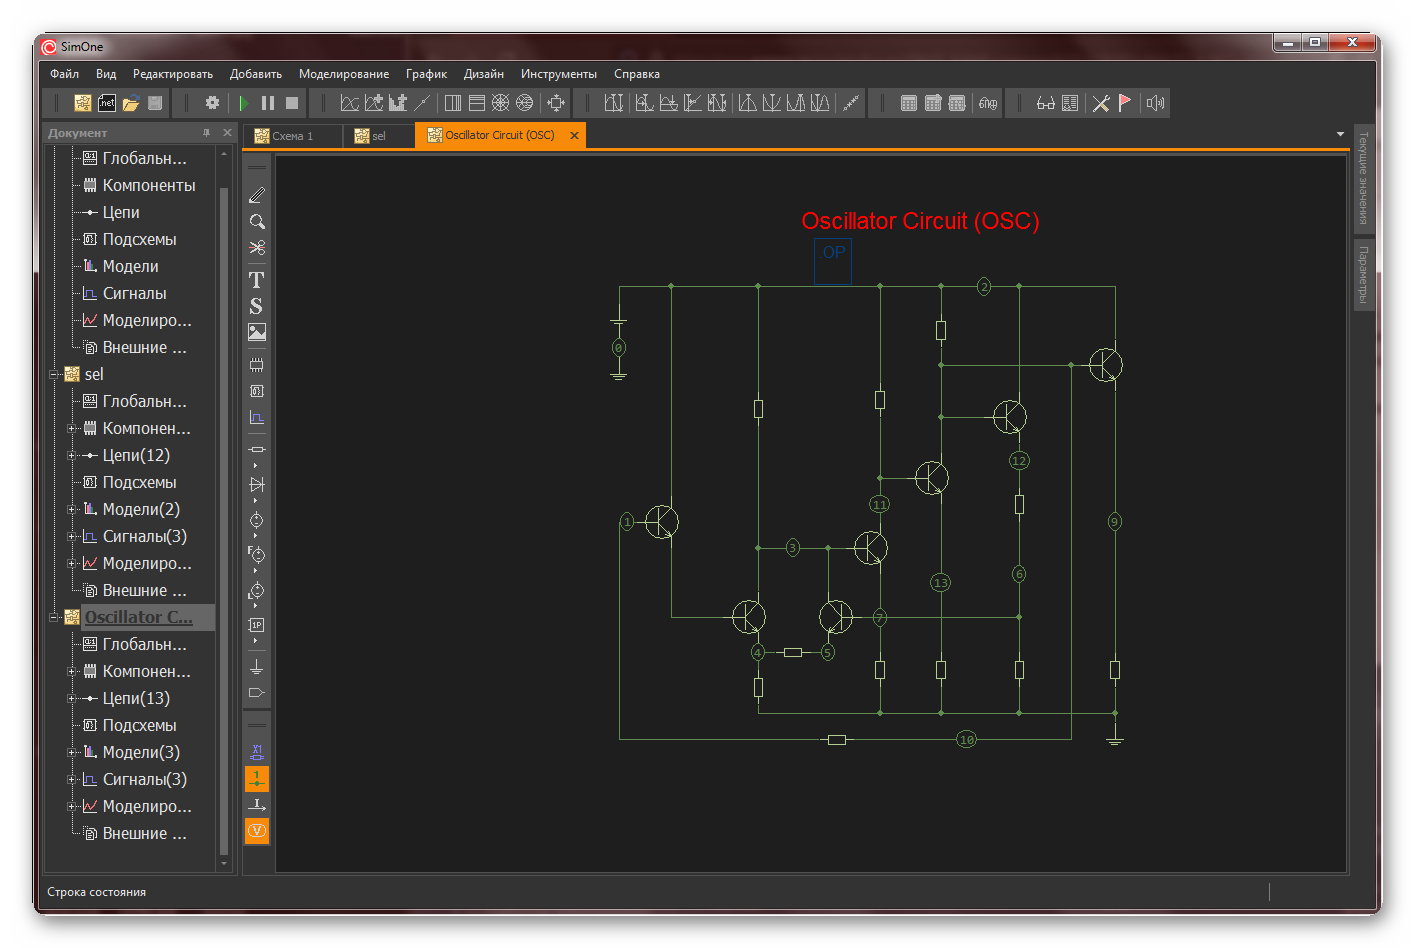
Task: Click the .net netlist icon
Action: point(107,103)
